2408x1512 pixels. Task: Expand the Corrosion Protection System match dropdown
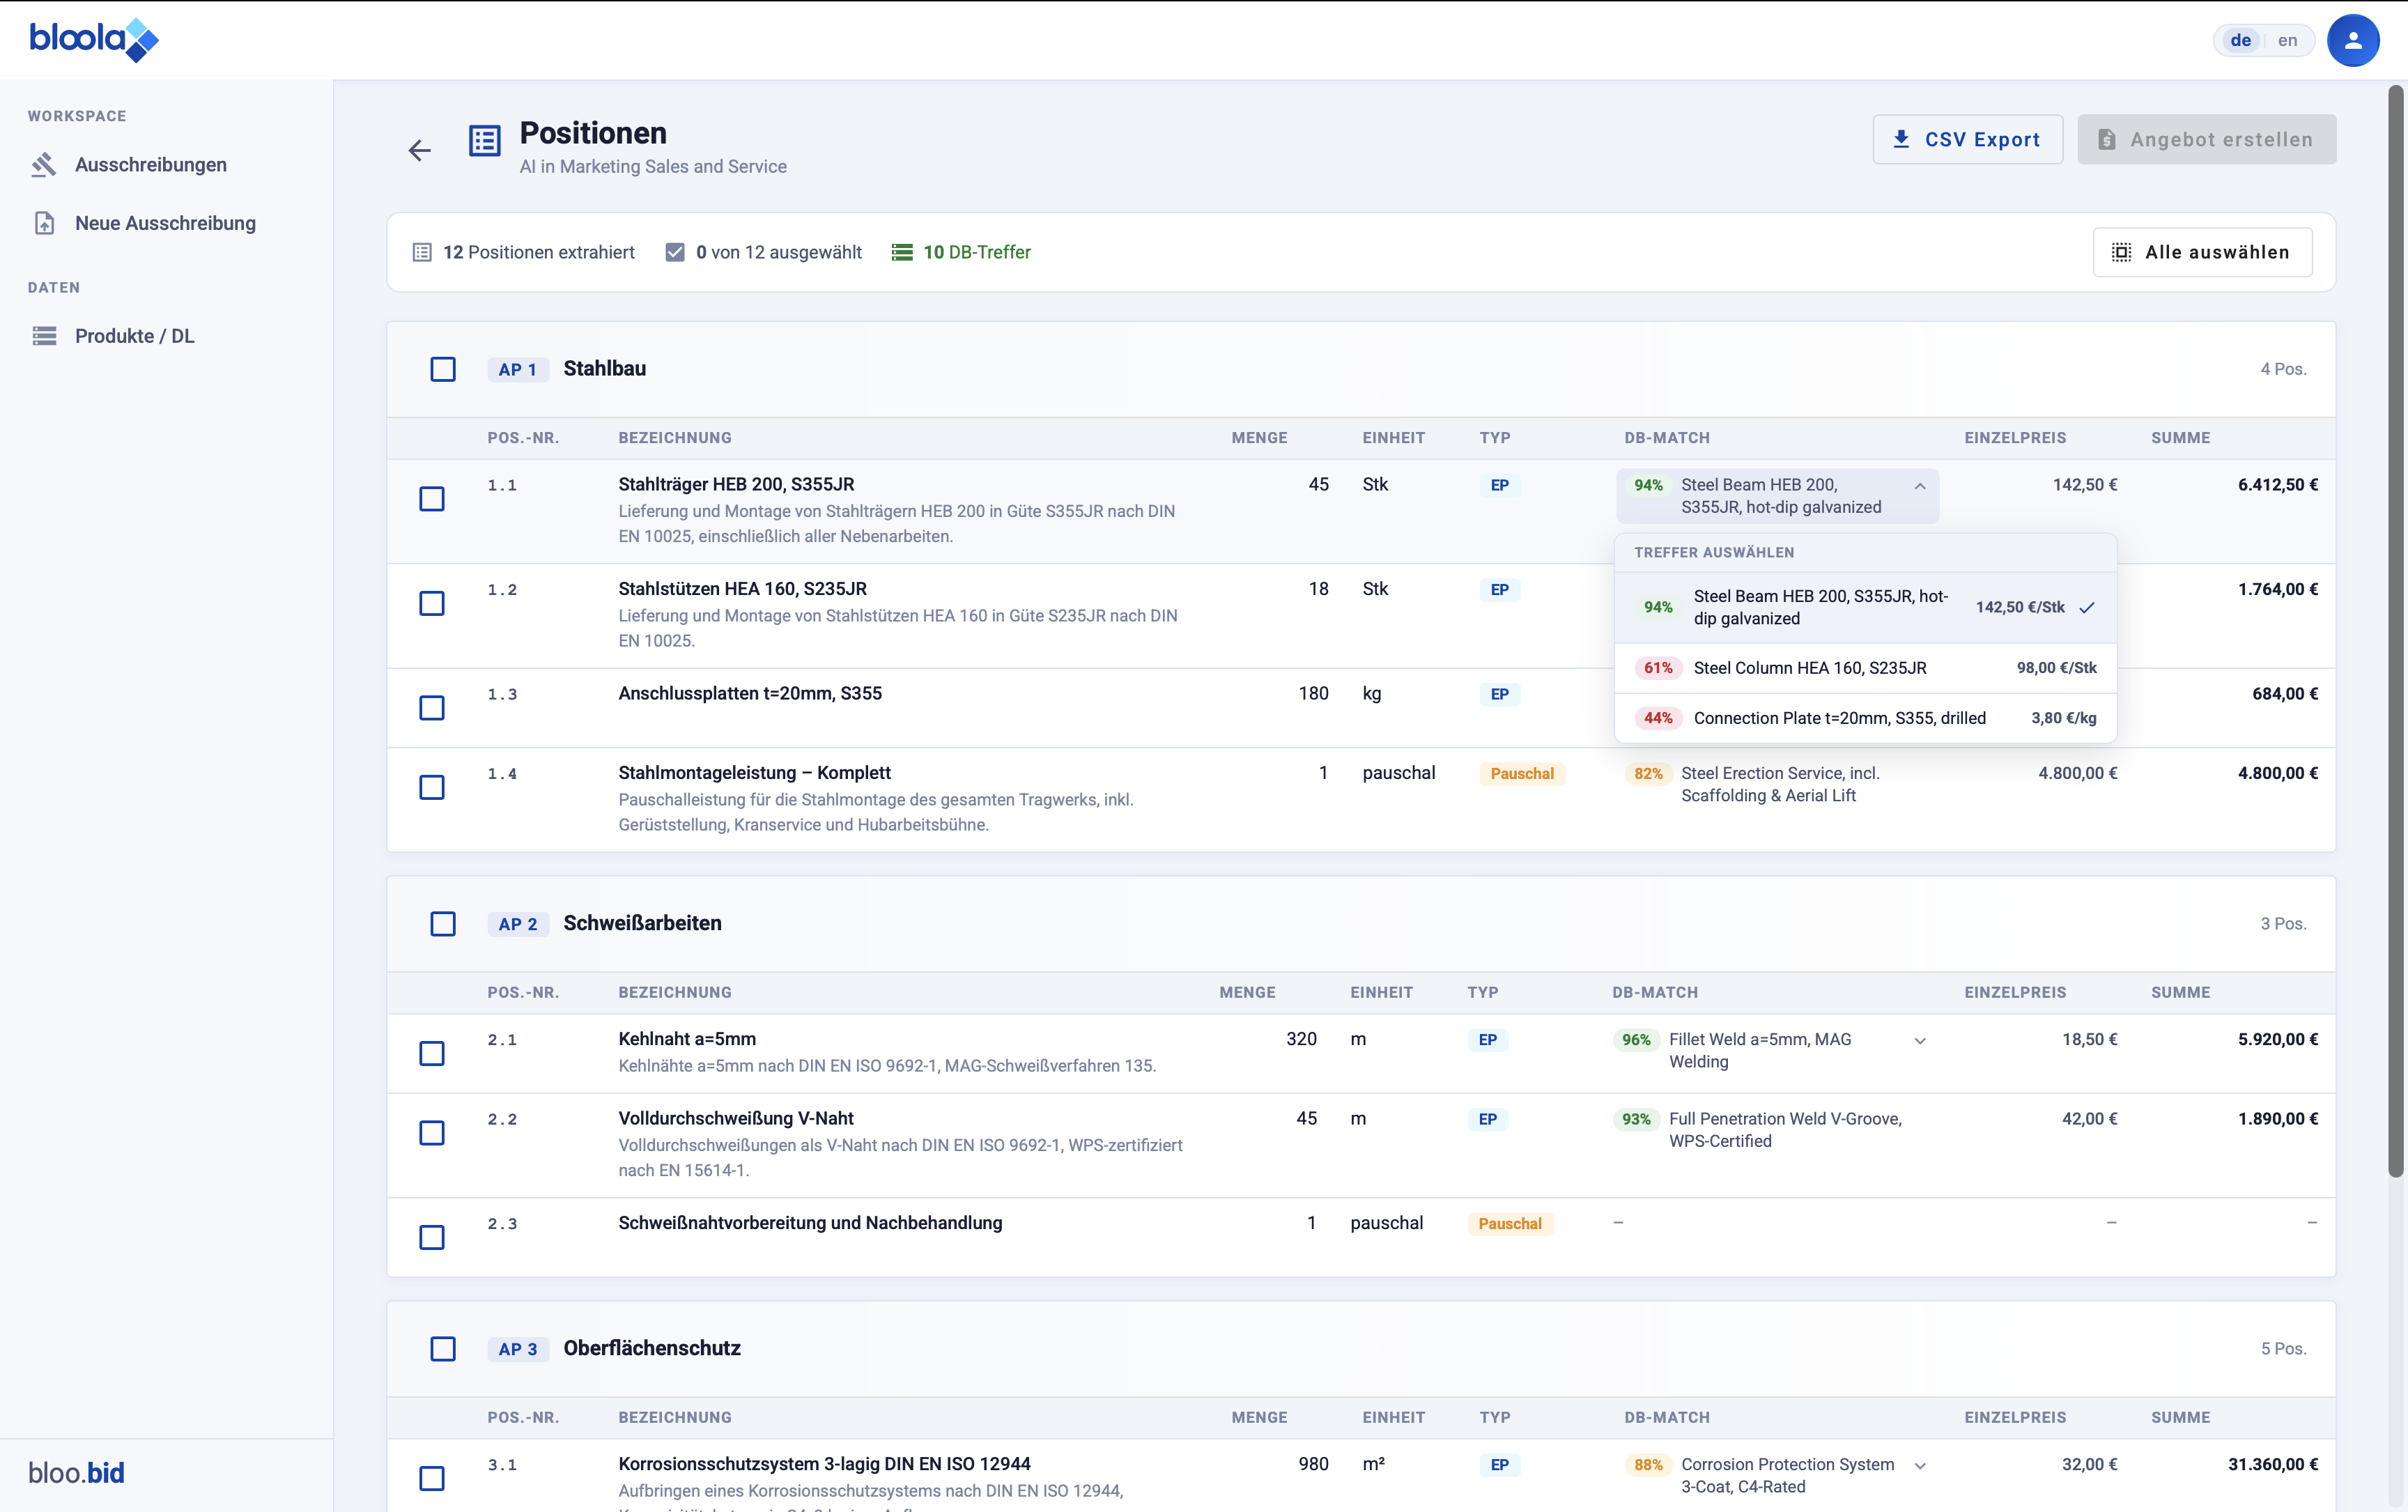pos(1920,1466)
